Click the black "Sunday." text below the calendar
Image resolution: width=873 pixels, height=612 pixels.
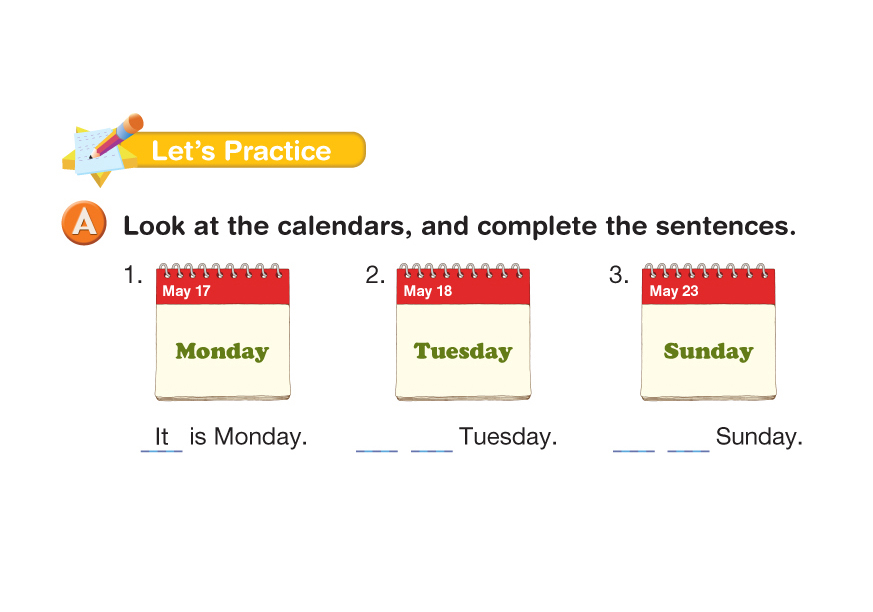pos(759,437)
